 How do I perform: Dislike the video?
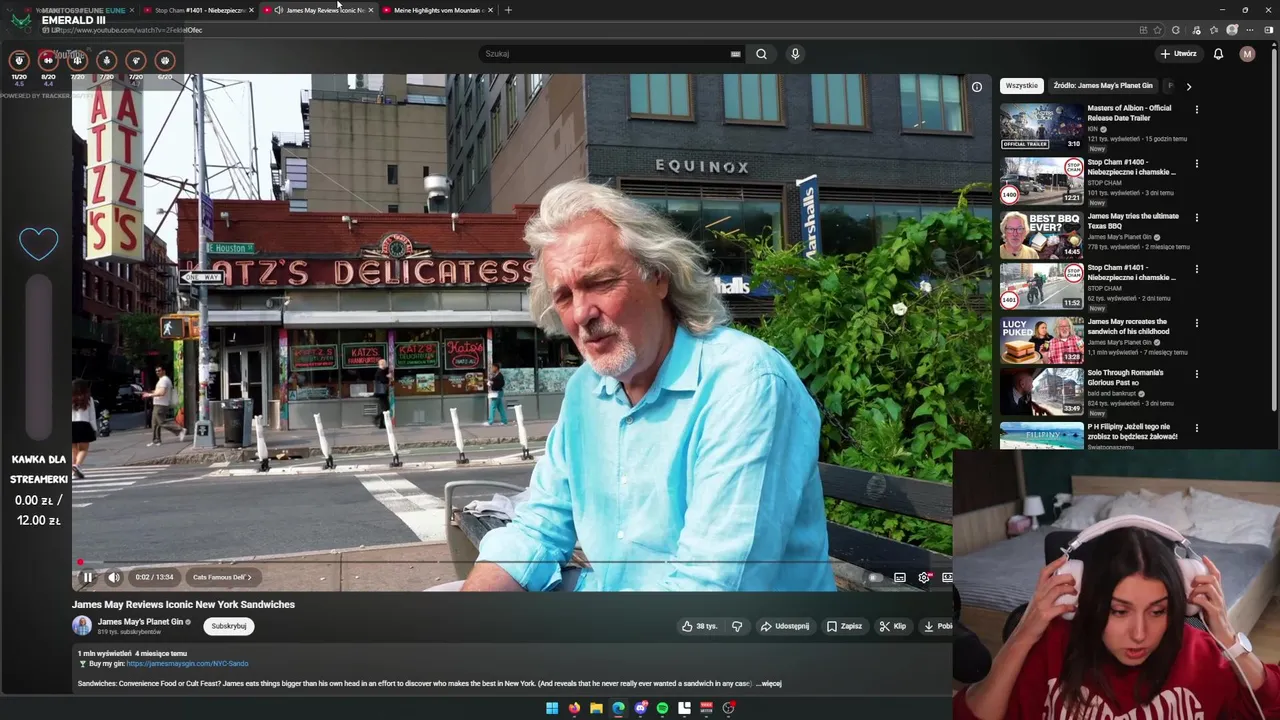pyautogui.click(x=737, y=626)
